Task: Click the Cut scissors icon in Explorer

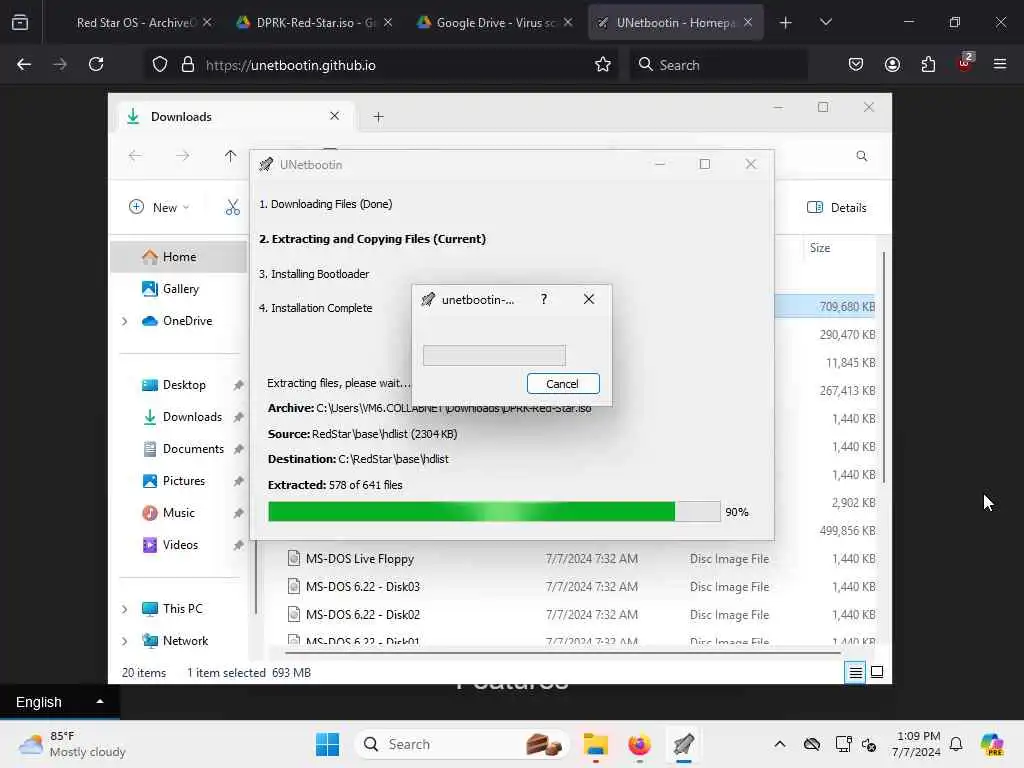Action: (232, 208)
